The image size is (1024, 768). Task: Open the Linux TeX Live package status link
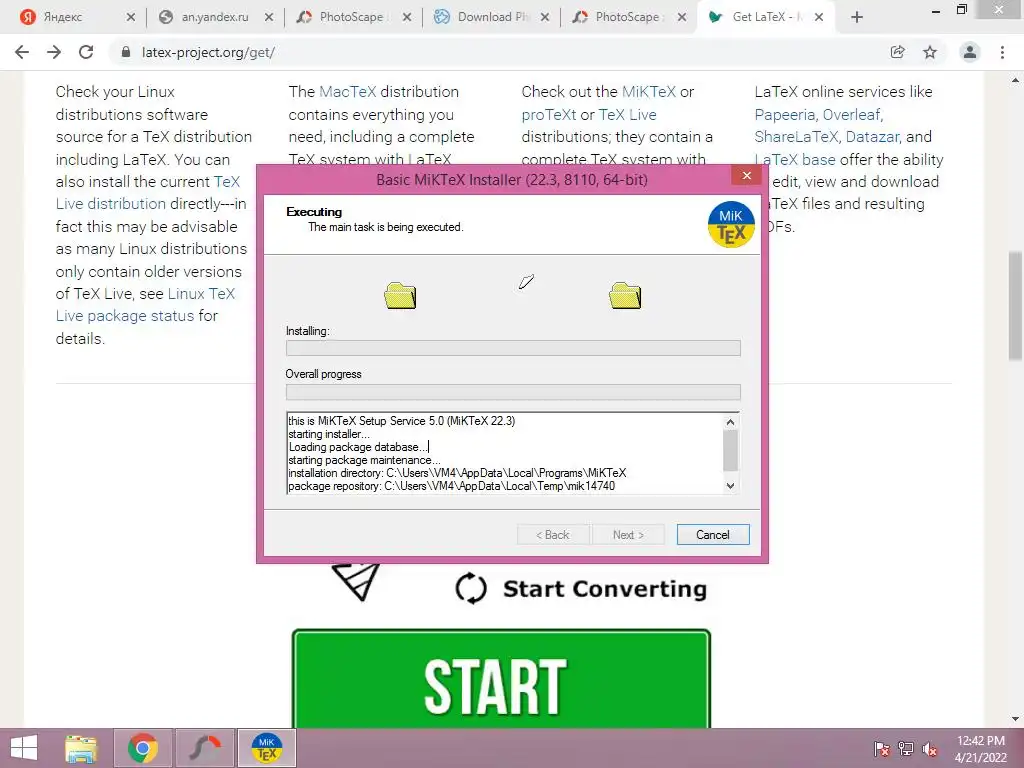point(145,305)
